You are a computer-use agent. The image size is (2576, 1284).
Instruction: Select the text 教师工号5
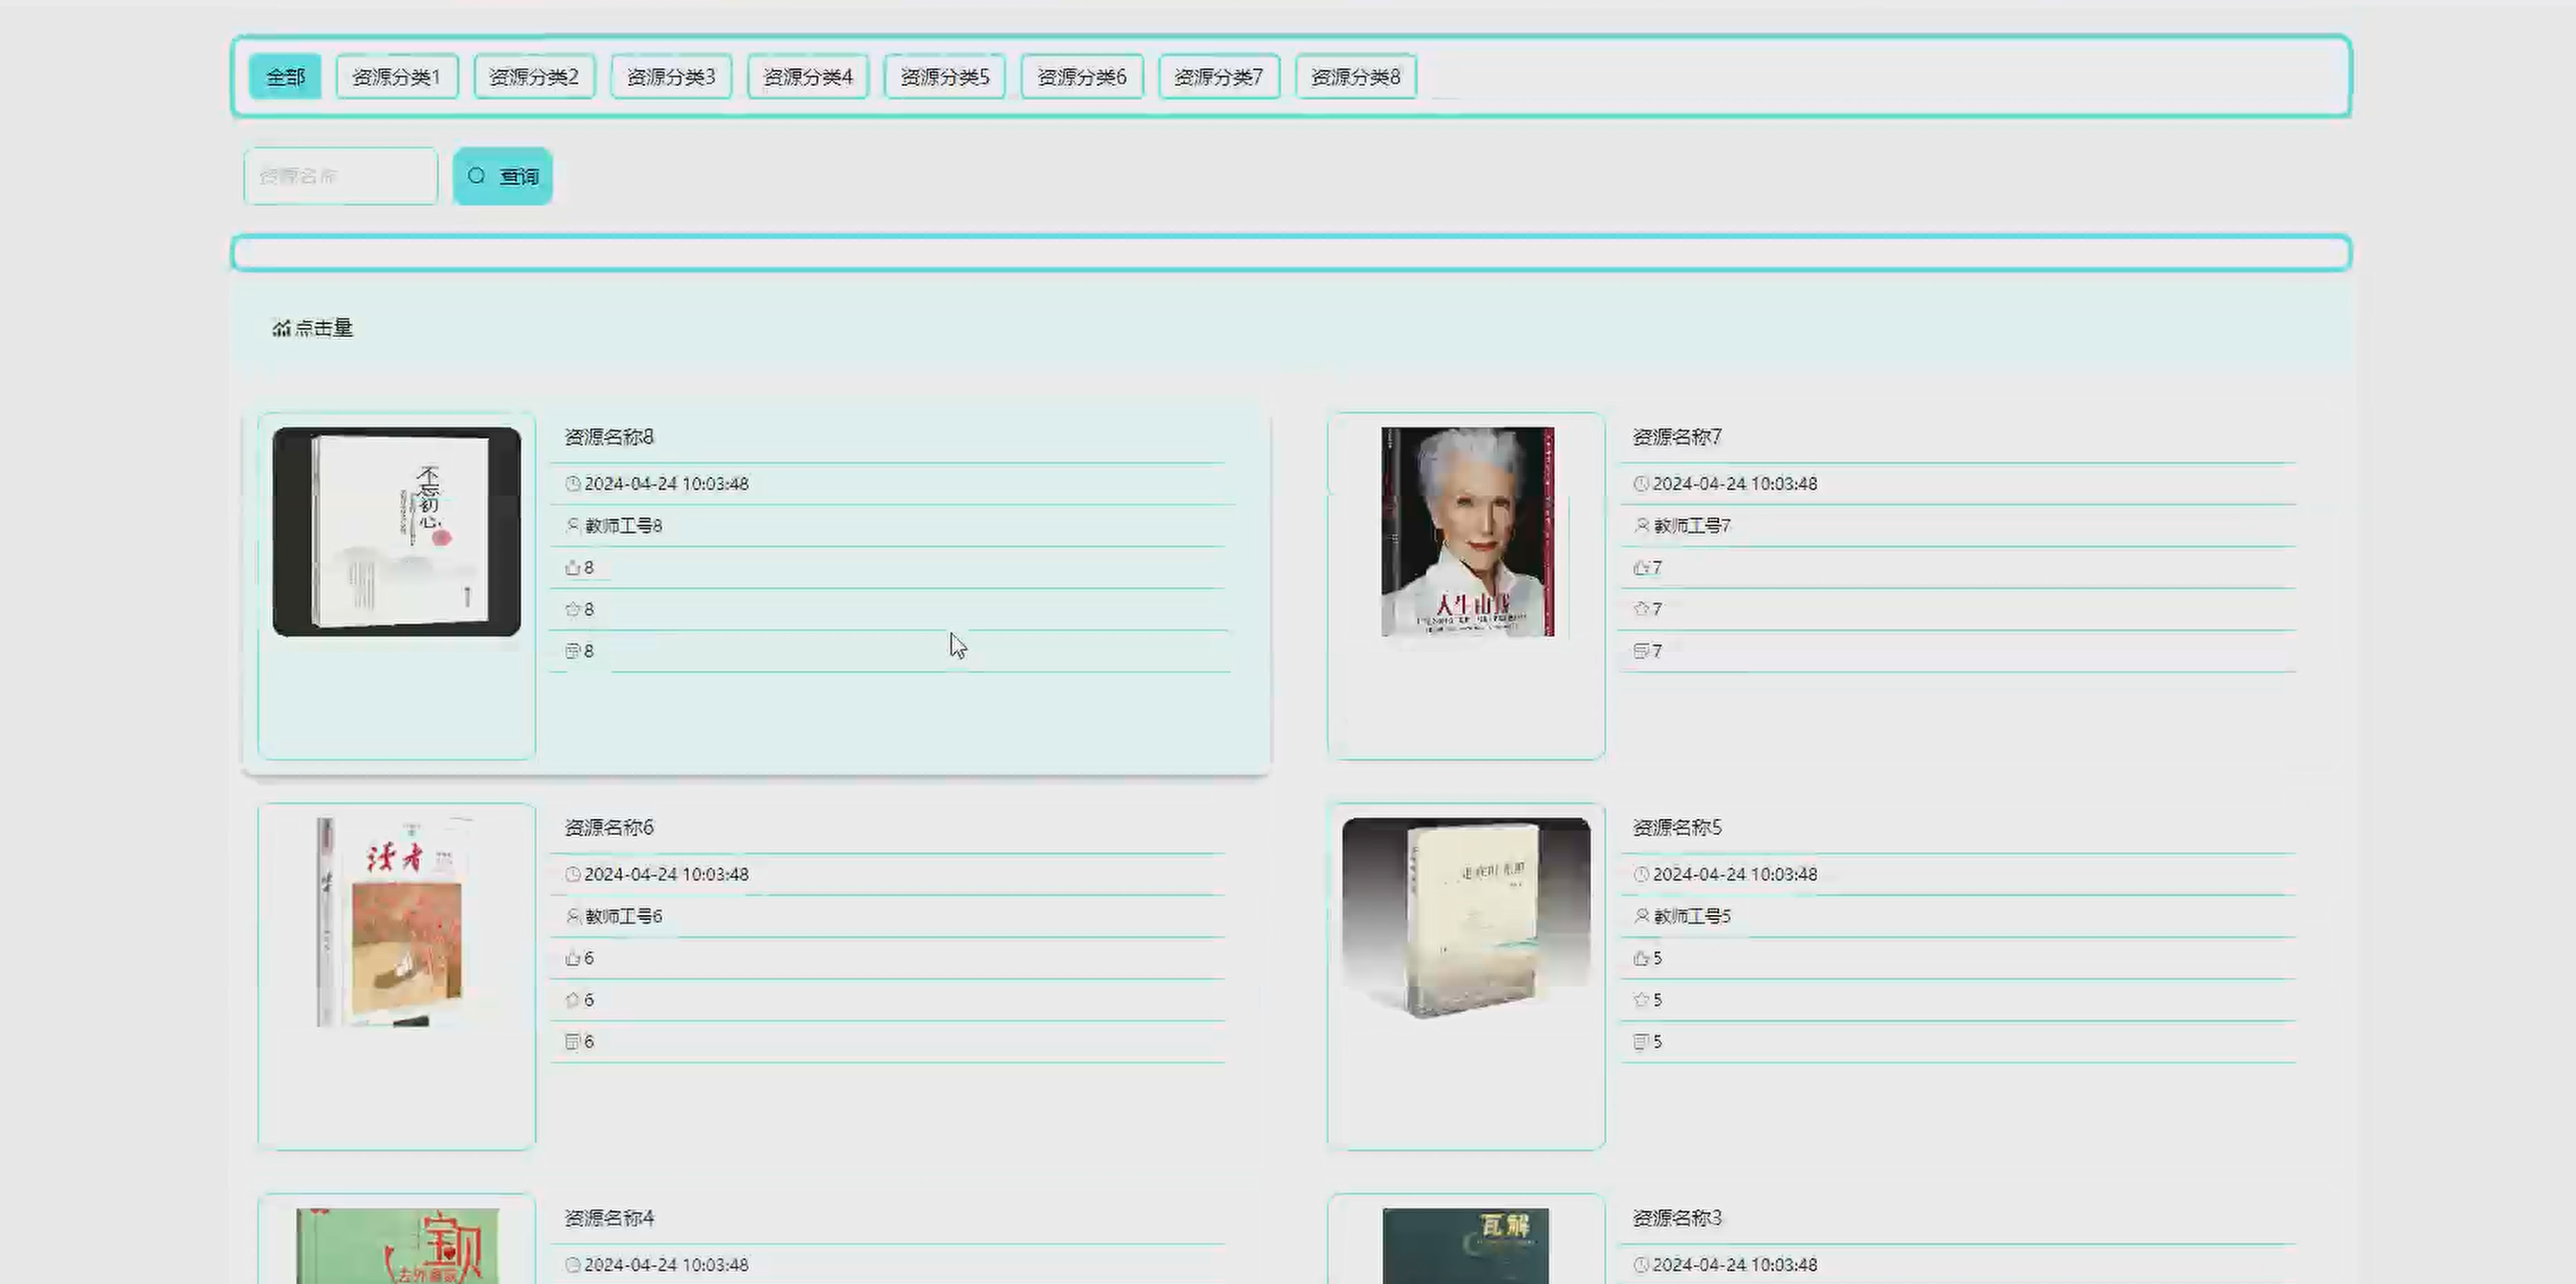[1692, 916]
